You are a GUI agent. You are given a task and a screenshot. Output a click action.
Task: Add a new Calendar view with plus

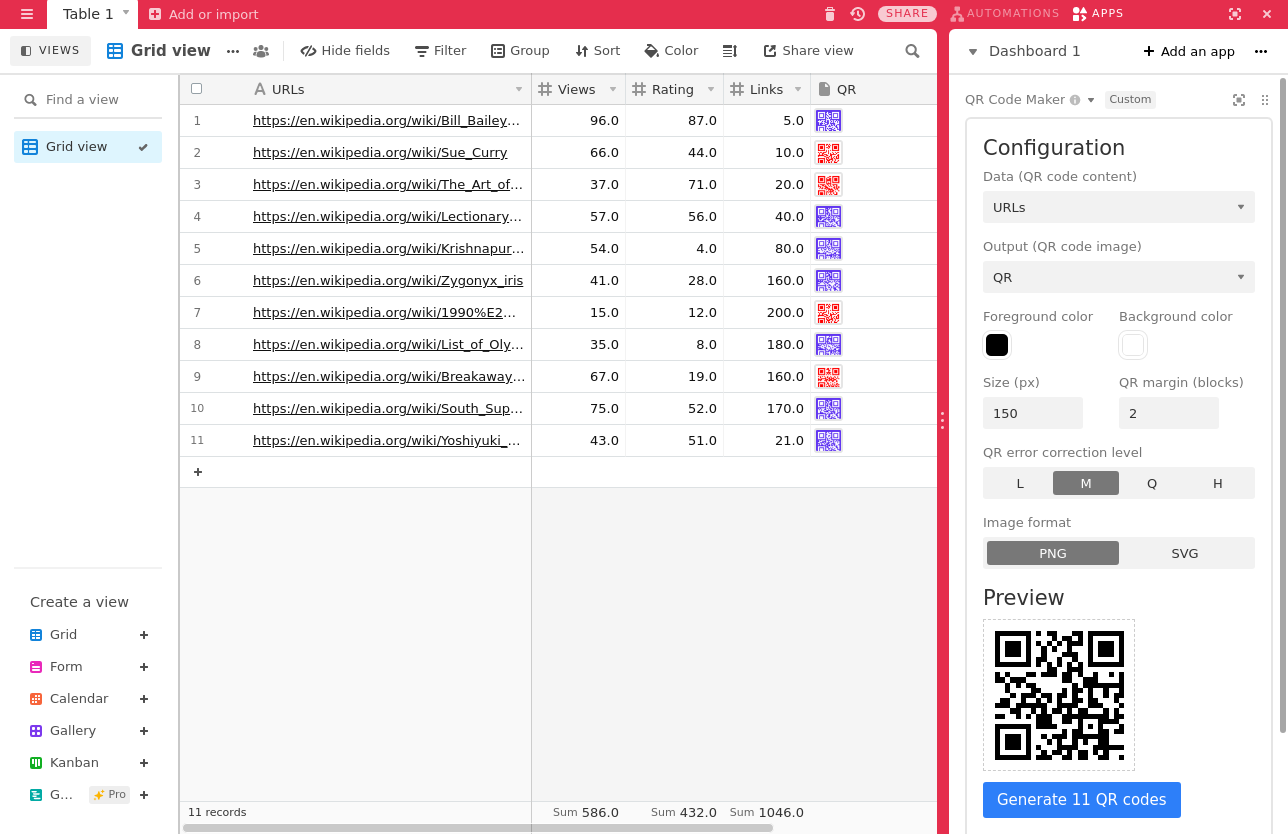[x=144, y=699]
